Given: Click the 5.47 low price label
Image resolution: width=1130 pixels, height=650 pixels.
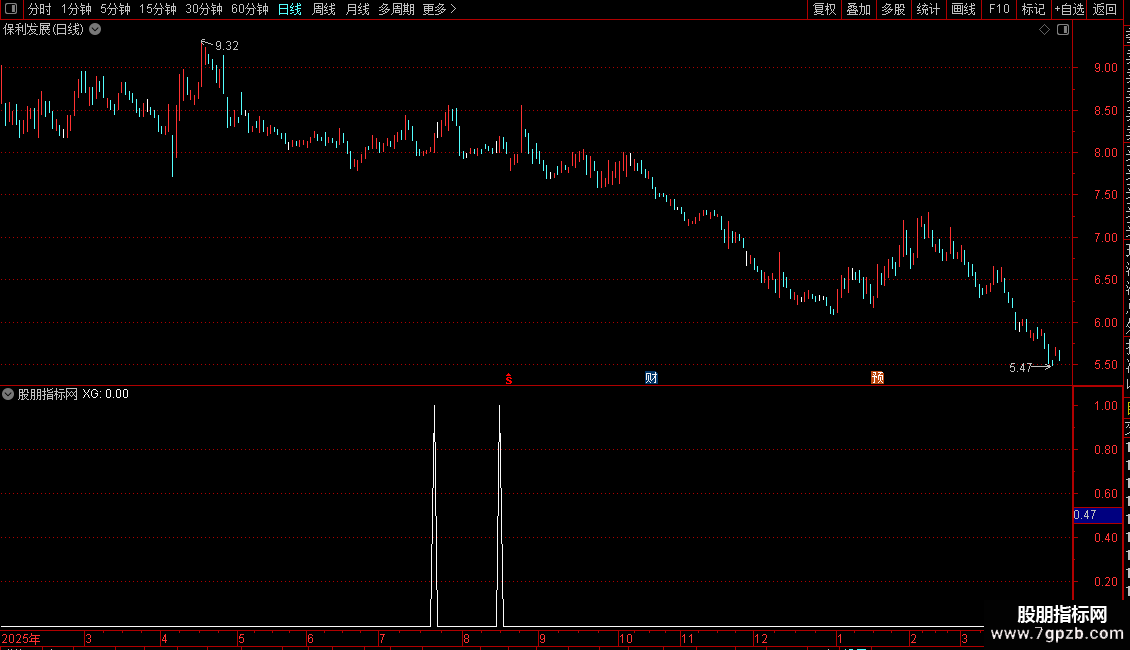Looking at the screenshot, I should (1020, 368).
